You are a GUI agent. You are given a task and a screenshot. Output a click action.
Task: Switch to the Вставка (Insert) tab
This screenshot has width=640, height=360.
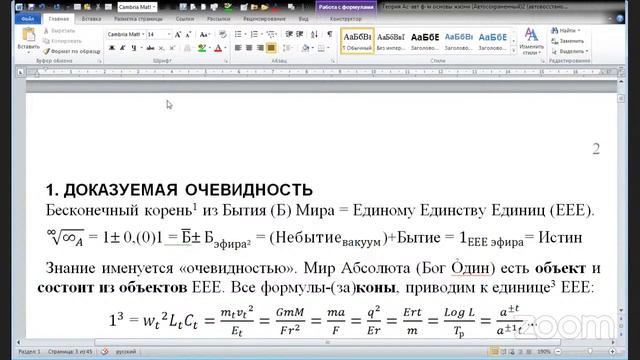91,19
